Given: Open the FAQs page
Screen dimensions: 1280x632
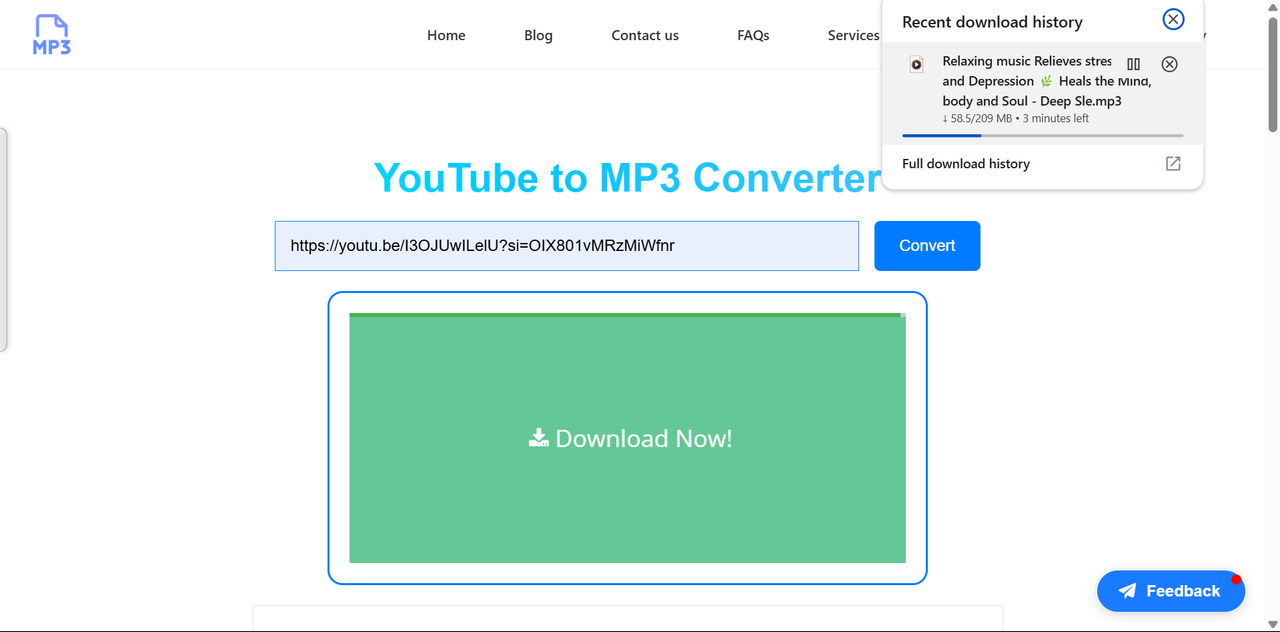Looking at the screenshot, I should (x=753, y=35).
